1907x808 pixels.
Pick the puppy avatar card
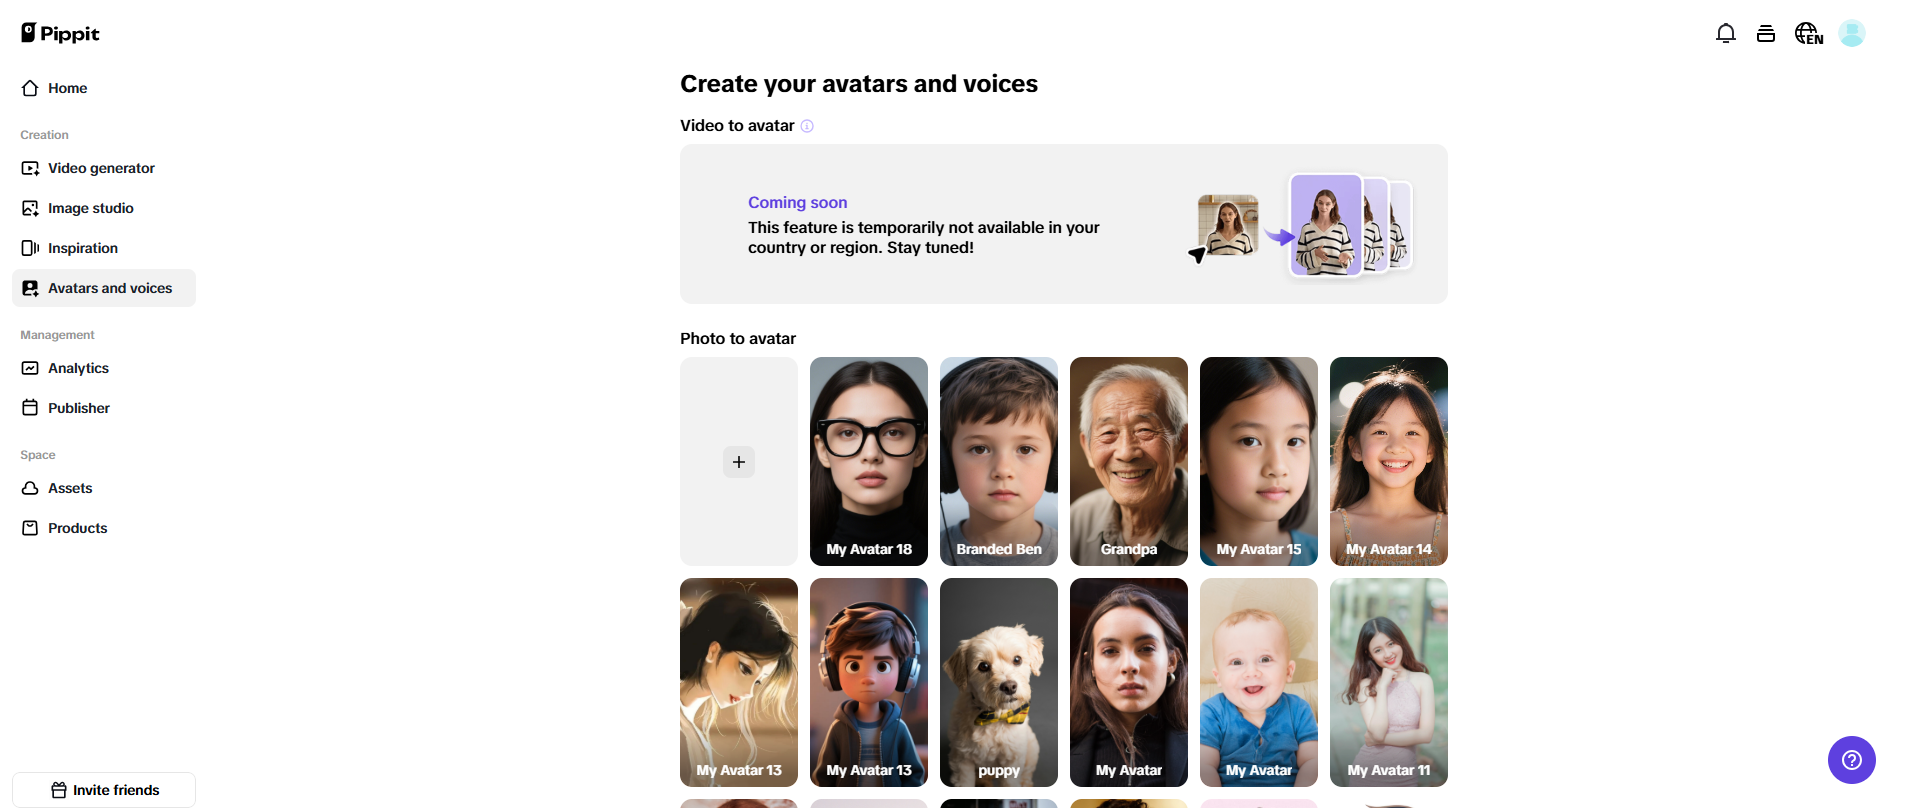[x=998, y=682]
